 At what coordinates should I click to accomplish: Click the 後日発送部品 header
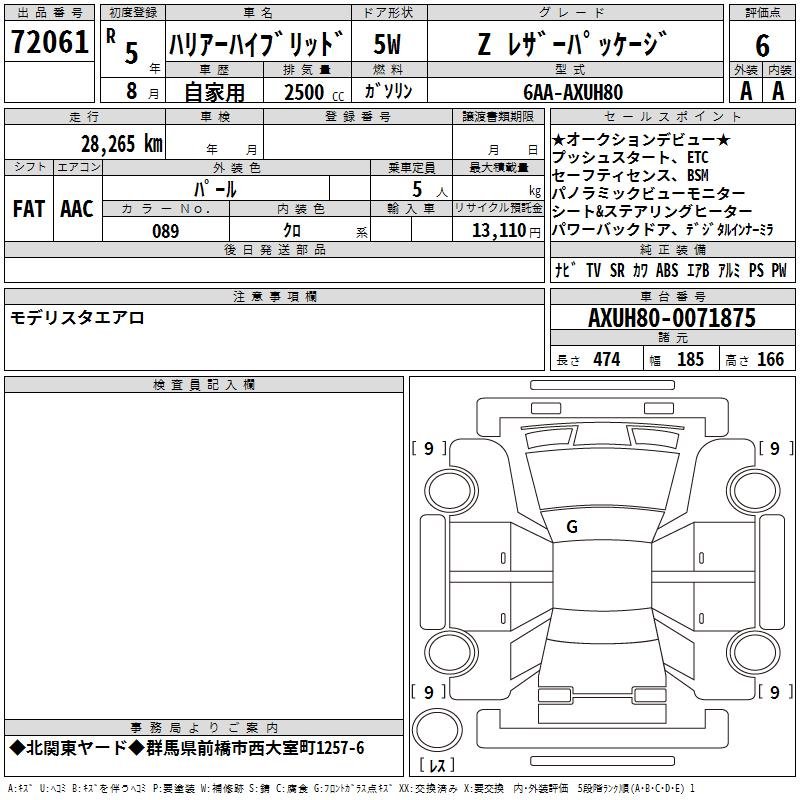[274, 249]
